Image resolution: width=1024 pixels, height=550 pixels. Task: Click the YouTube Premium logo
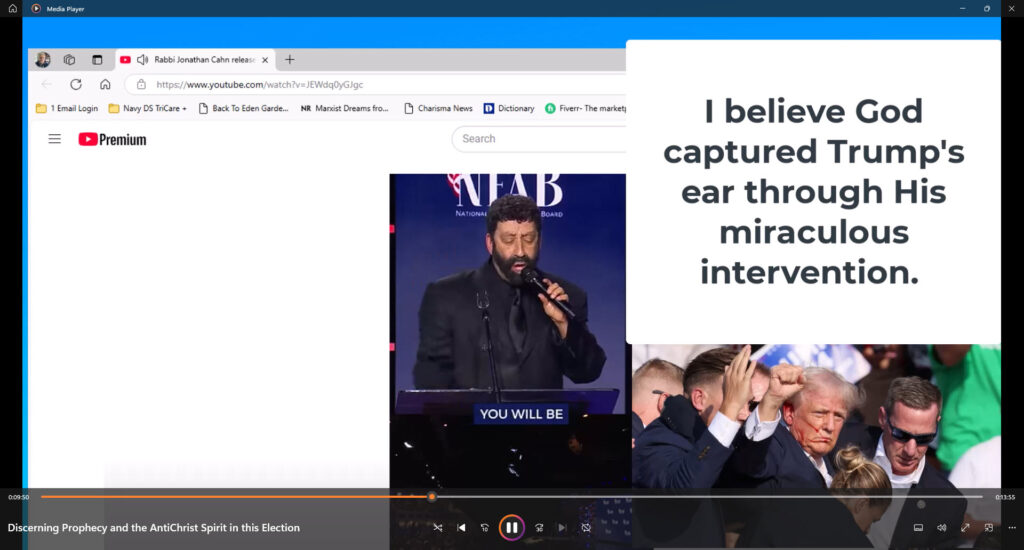point(112,139)
